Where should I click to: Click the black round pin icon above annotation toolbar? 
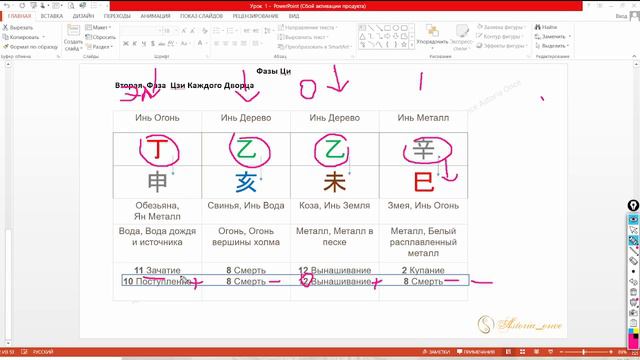pos(633,205)
